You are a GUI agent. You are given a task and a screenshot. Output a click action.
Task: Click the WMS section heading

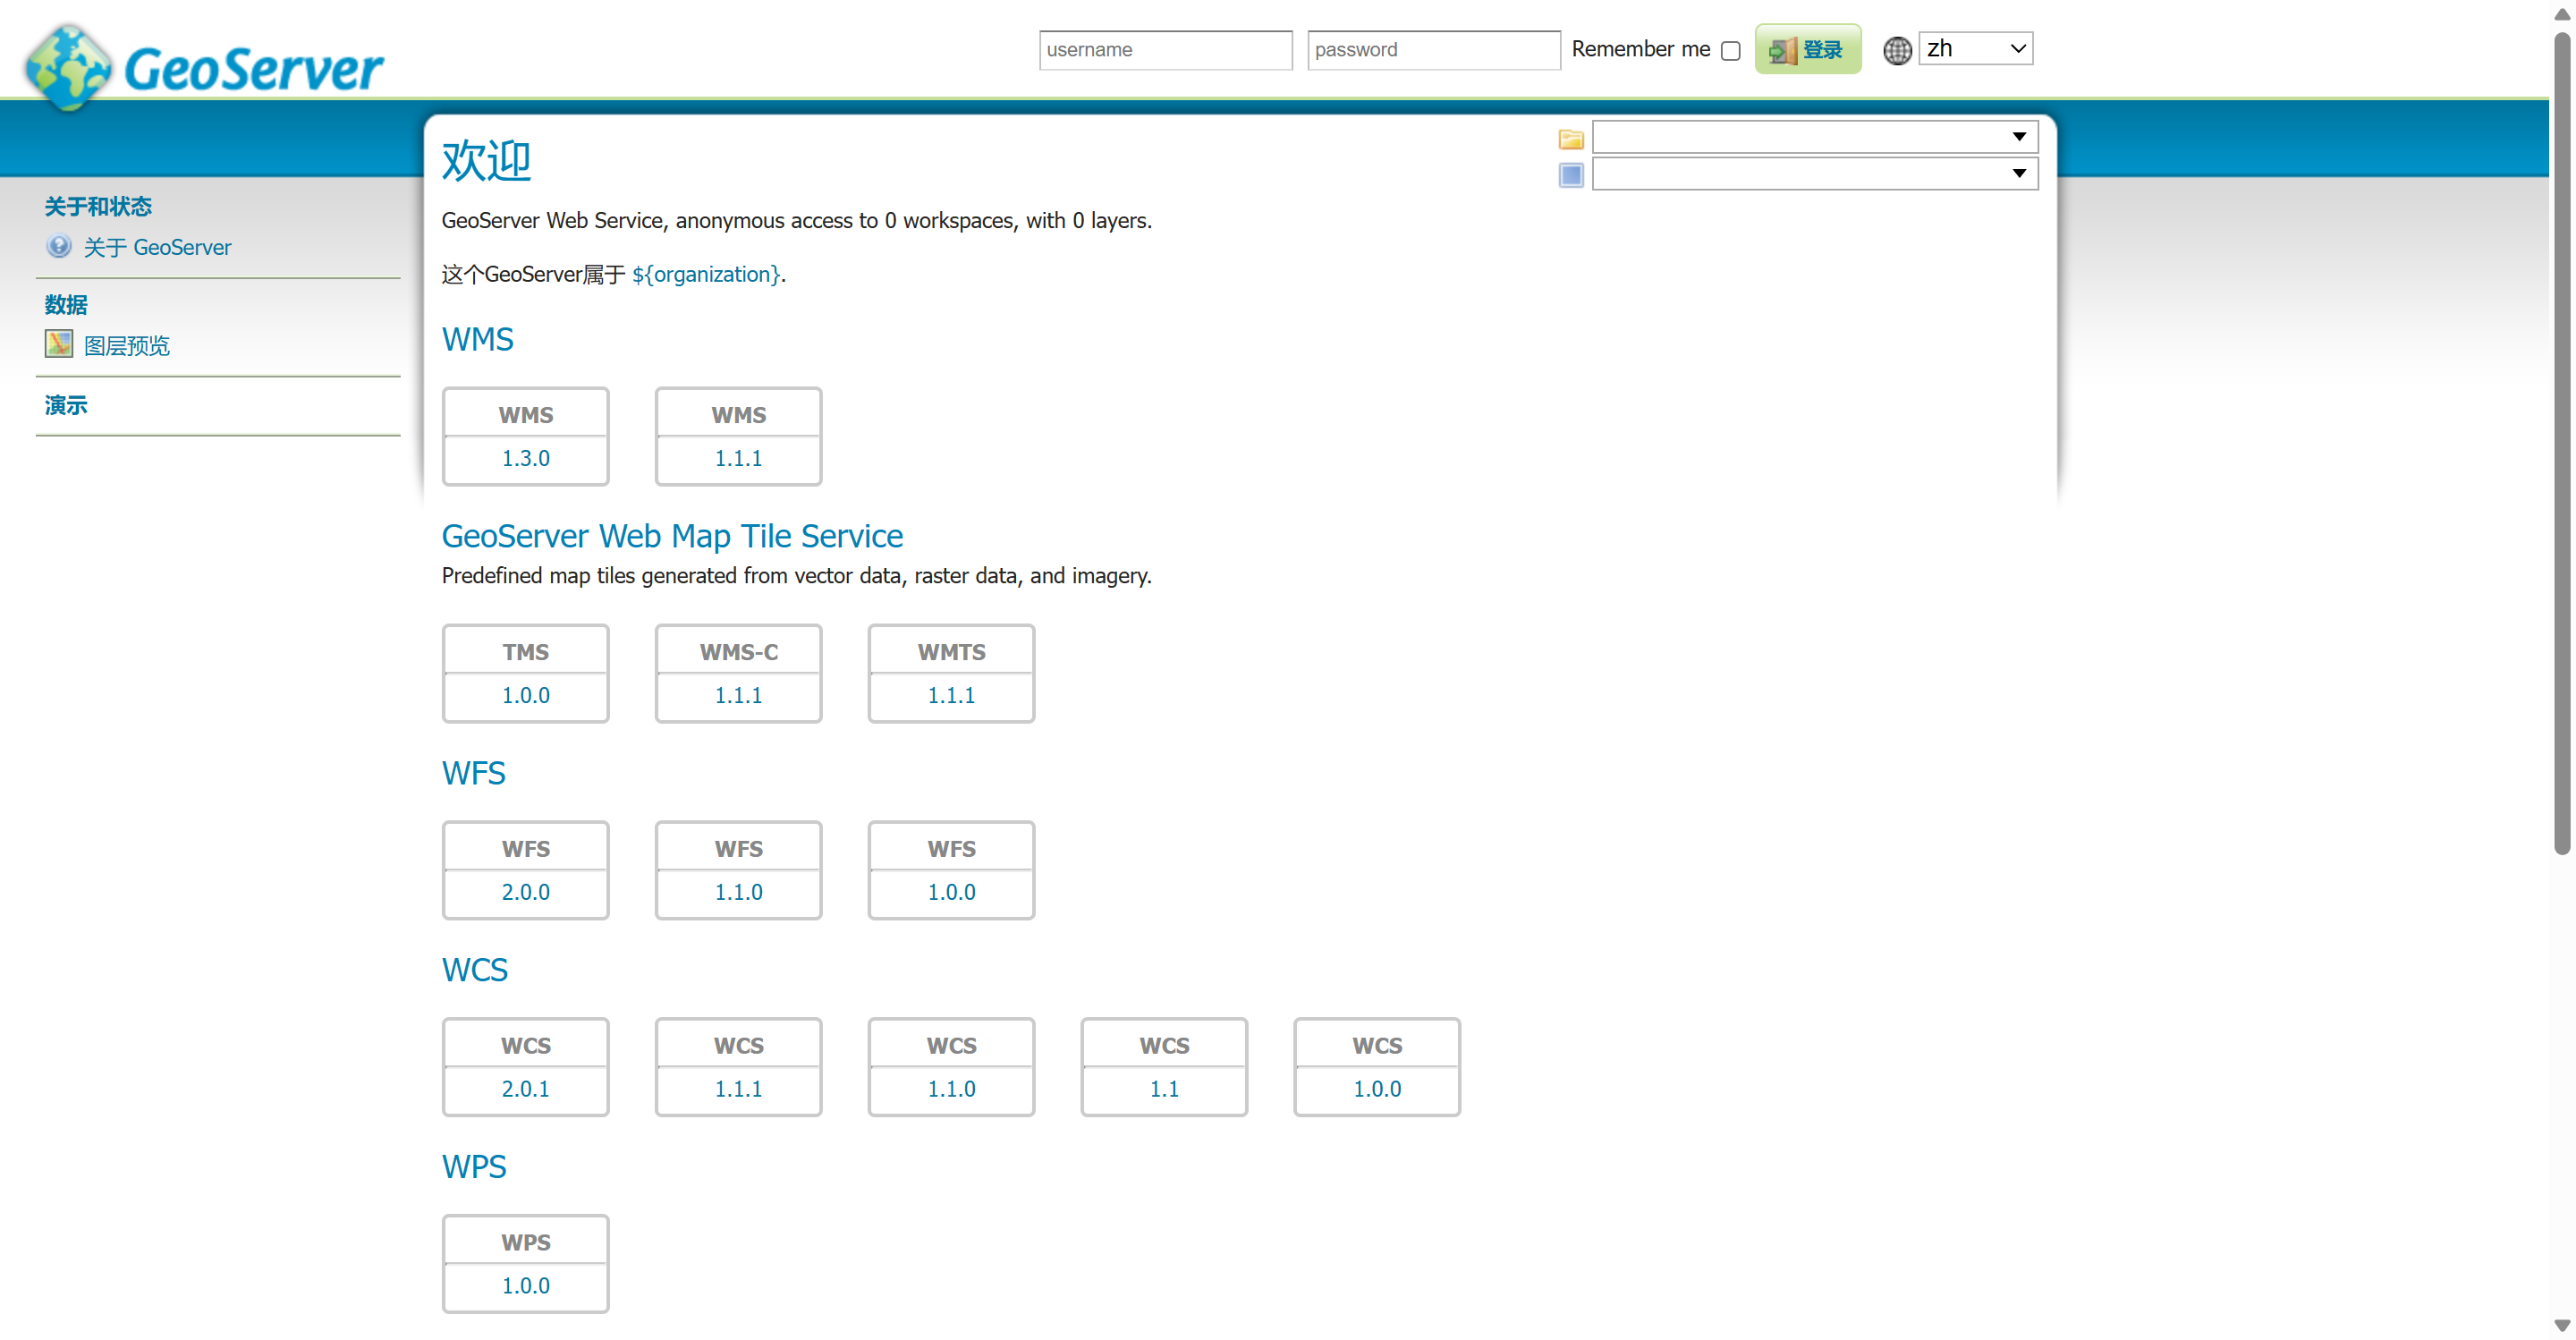click(x=478, y=339)
